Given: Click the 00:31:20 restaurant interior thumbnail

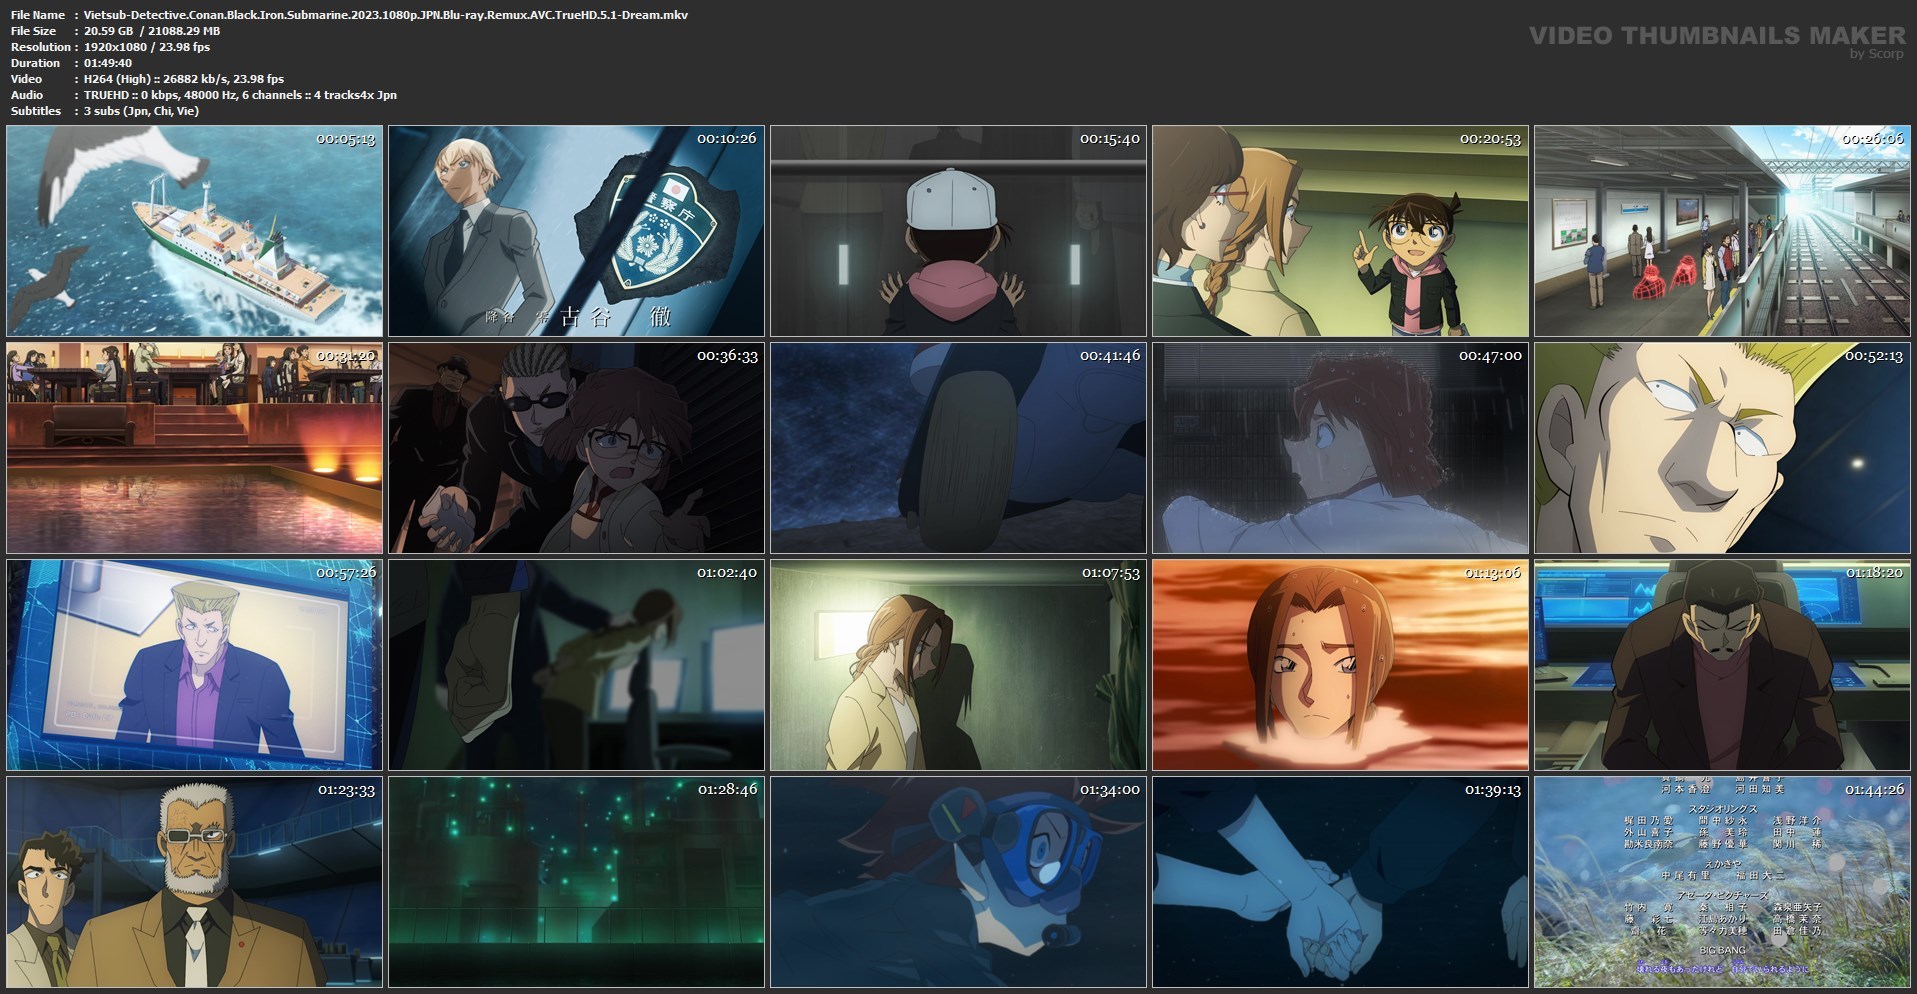Looking at the screenshot, I should coord(195,448).
